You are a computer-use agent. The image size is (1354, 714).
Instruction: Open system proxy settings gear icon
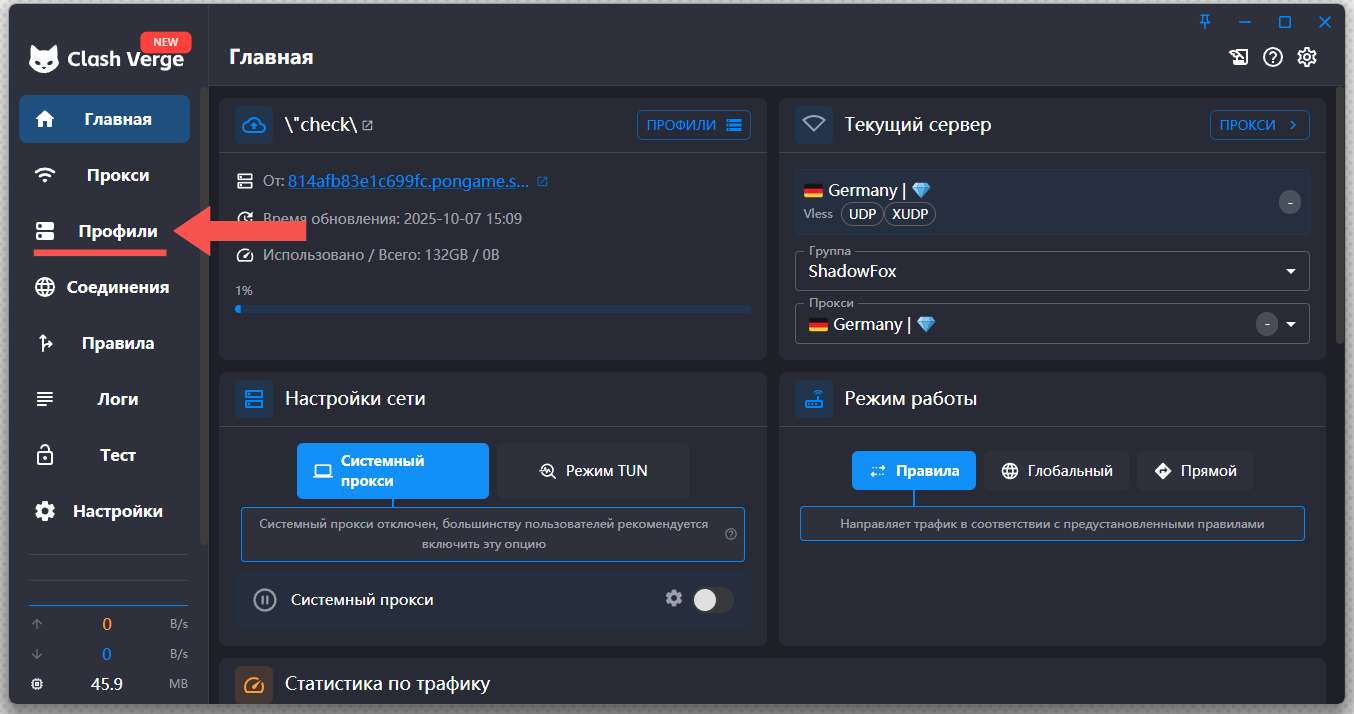coord(674,598)
